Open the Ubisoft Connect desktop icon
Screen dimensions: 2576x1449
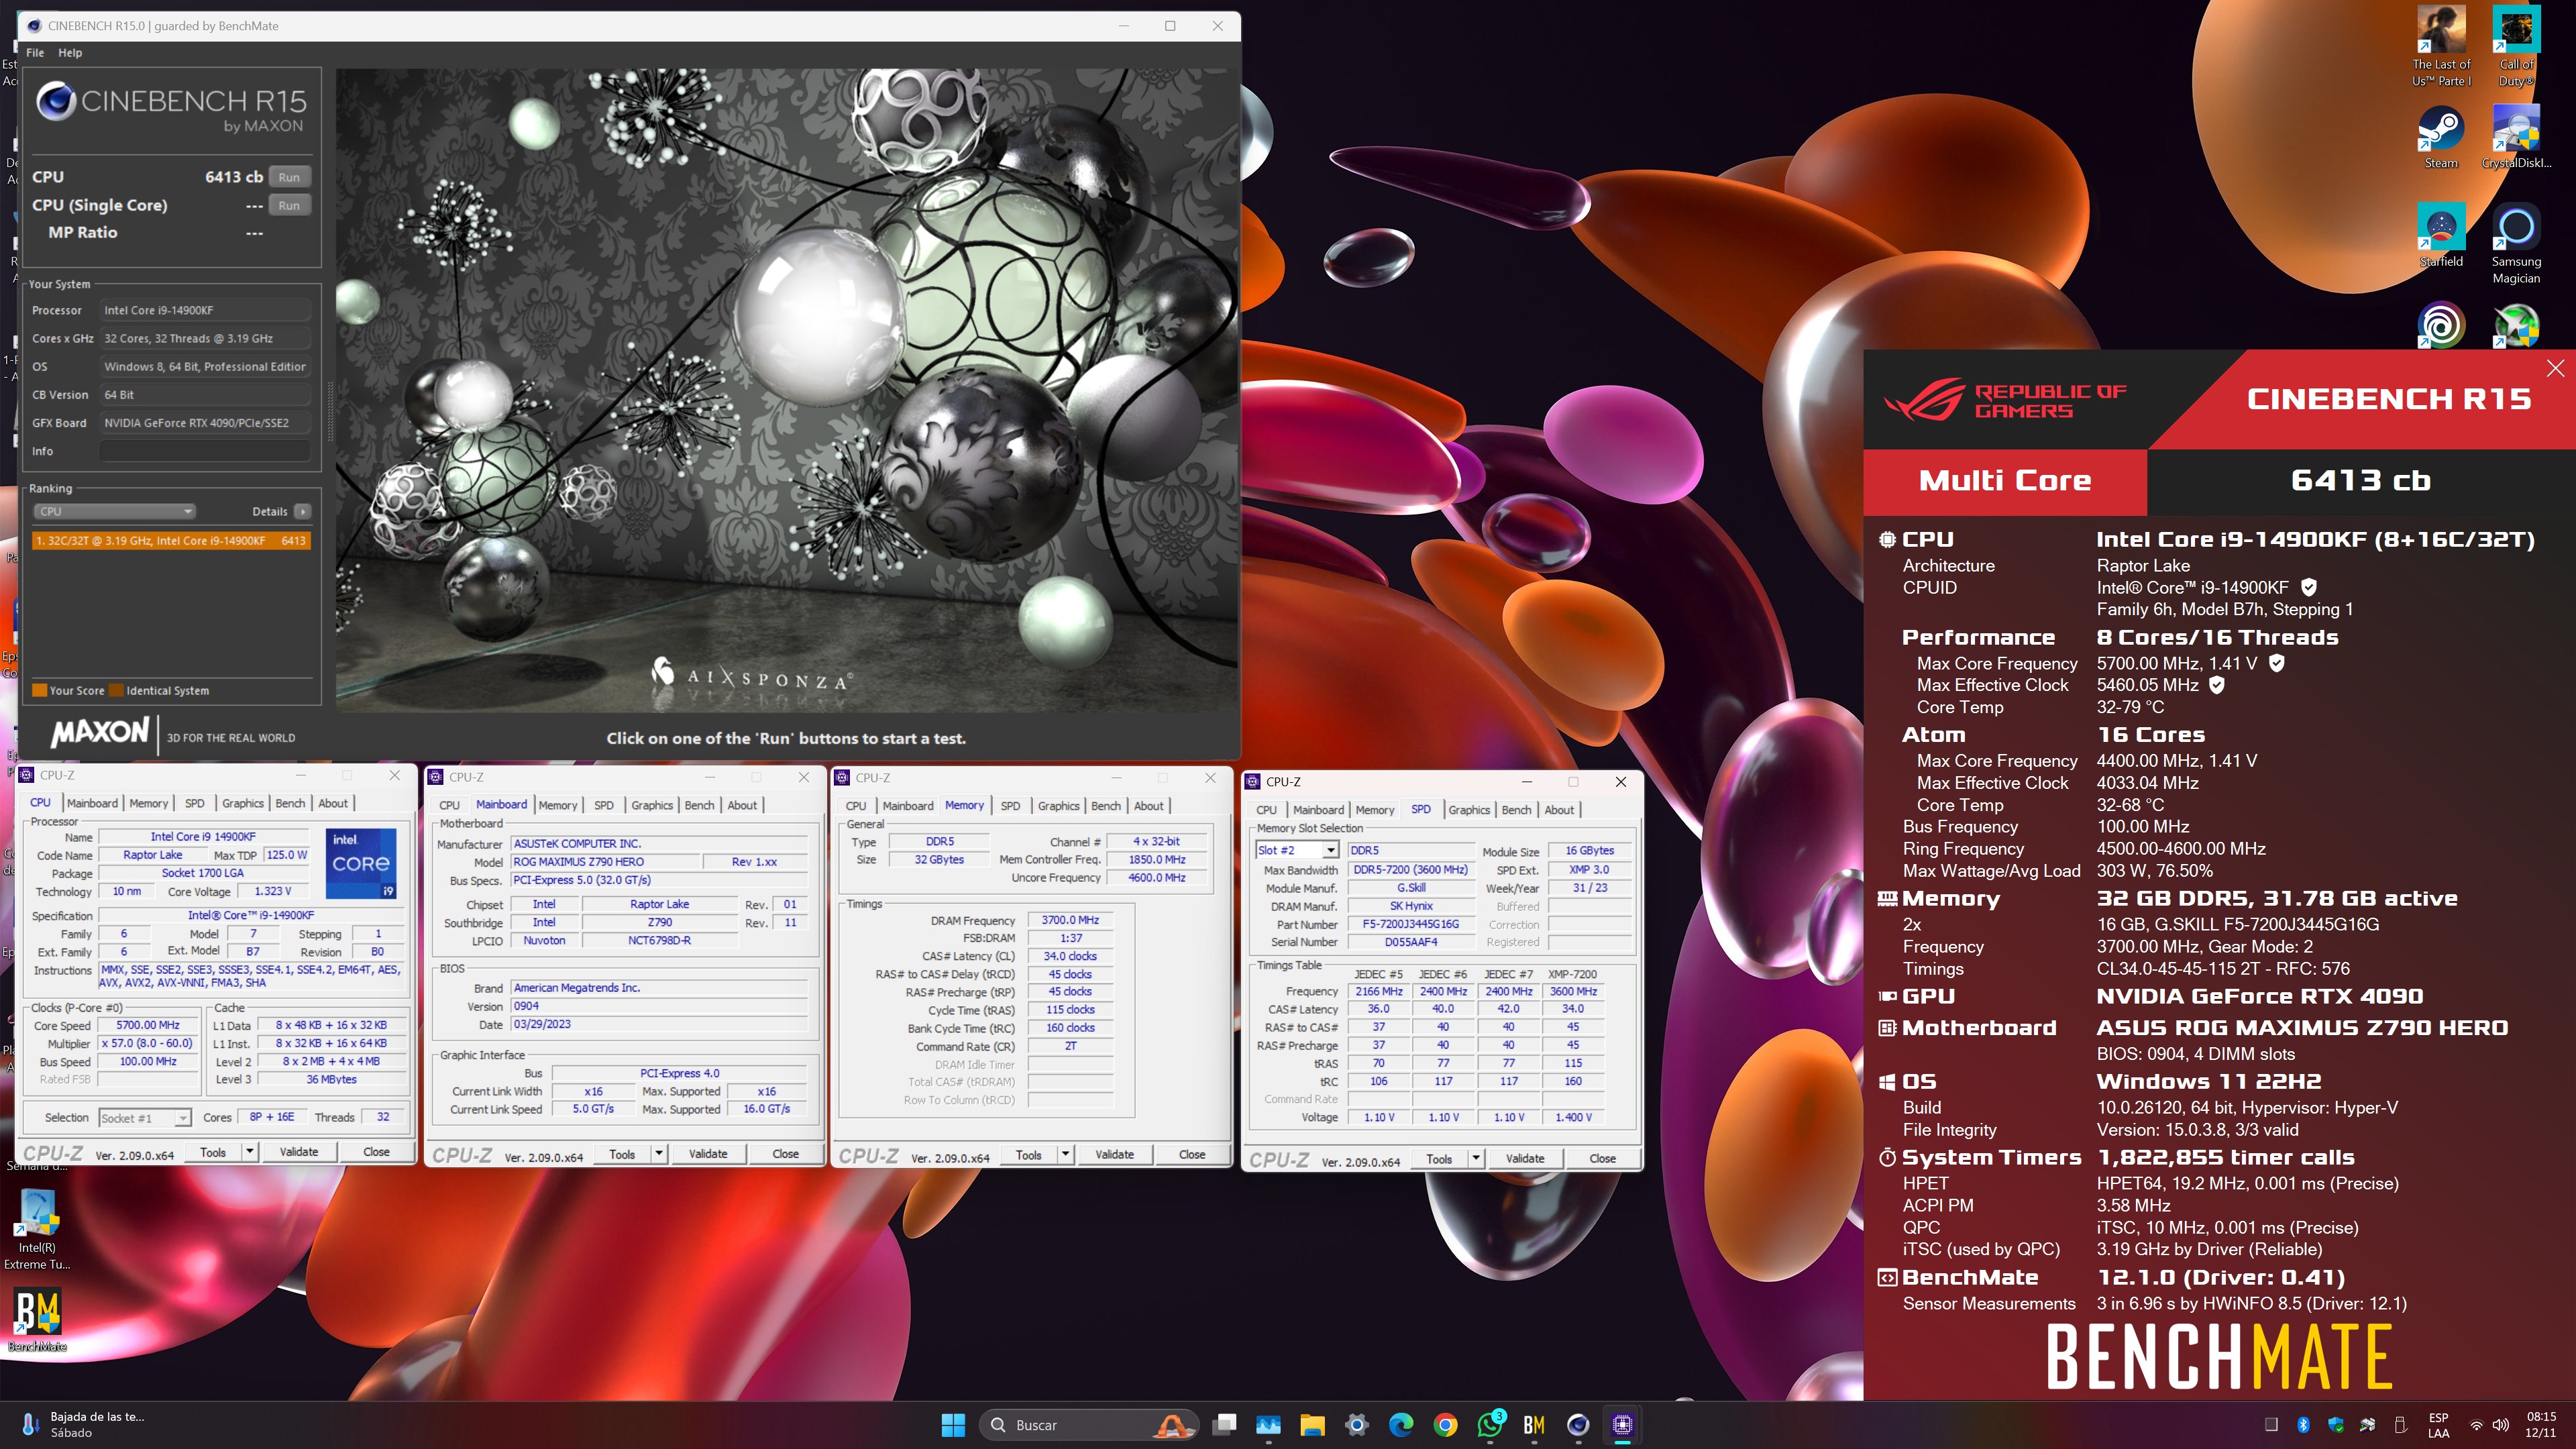[2441, 326]
